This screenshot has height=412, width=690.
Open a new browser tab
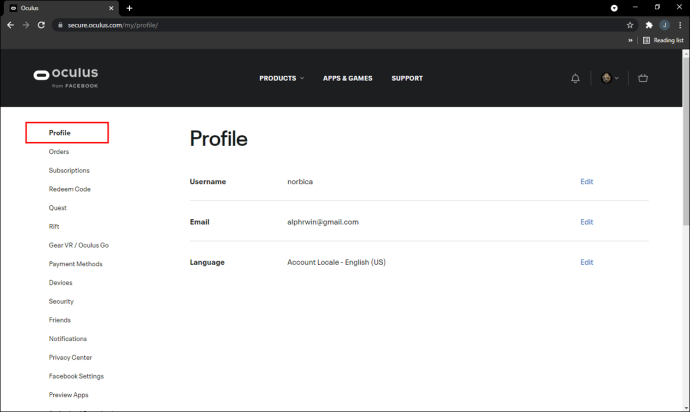click(x=129, y=8)
